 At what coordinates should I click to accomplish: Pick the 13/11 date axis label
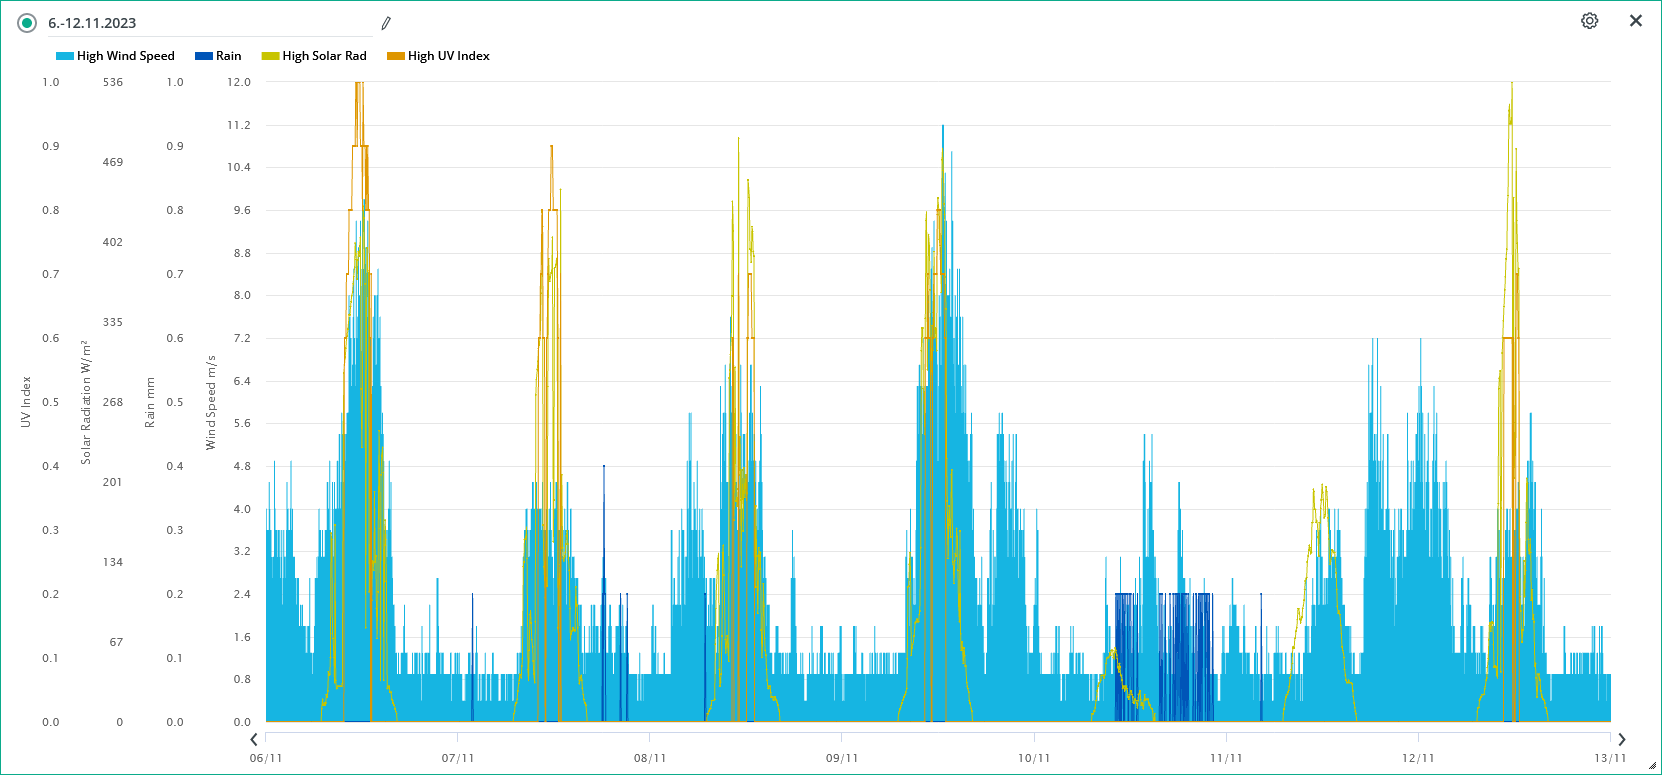tap(1610, 758)
